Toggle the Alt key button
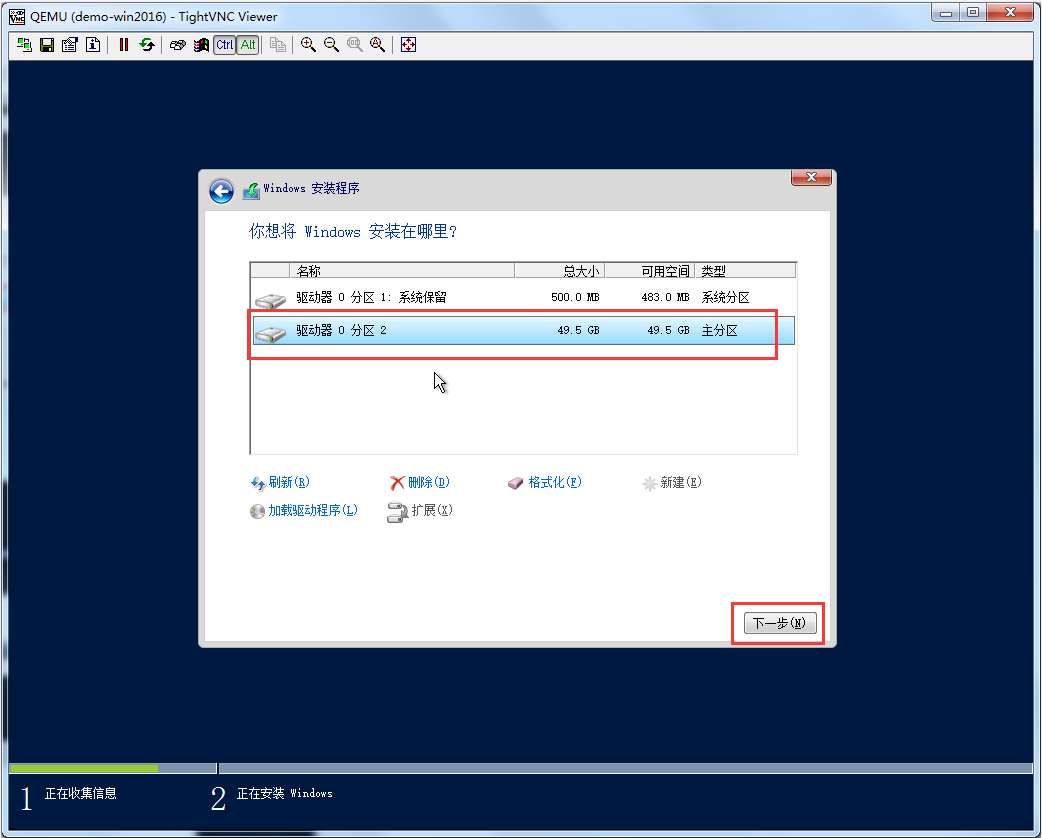 (x=248, y=45)
